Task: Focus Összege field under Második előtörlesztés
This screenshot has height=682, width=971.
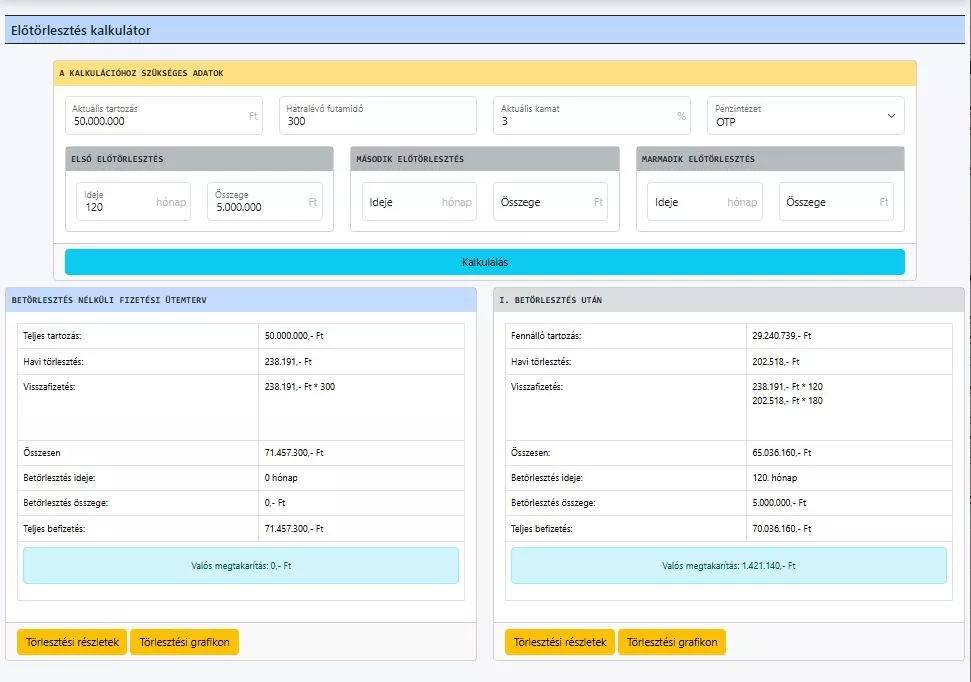Action: tap(550, 202)
